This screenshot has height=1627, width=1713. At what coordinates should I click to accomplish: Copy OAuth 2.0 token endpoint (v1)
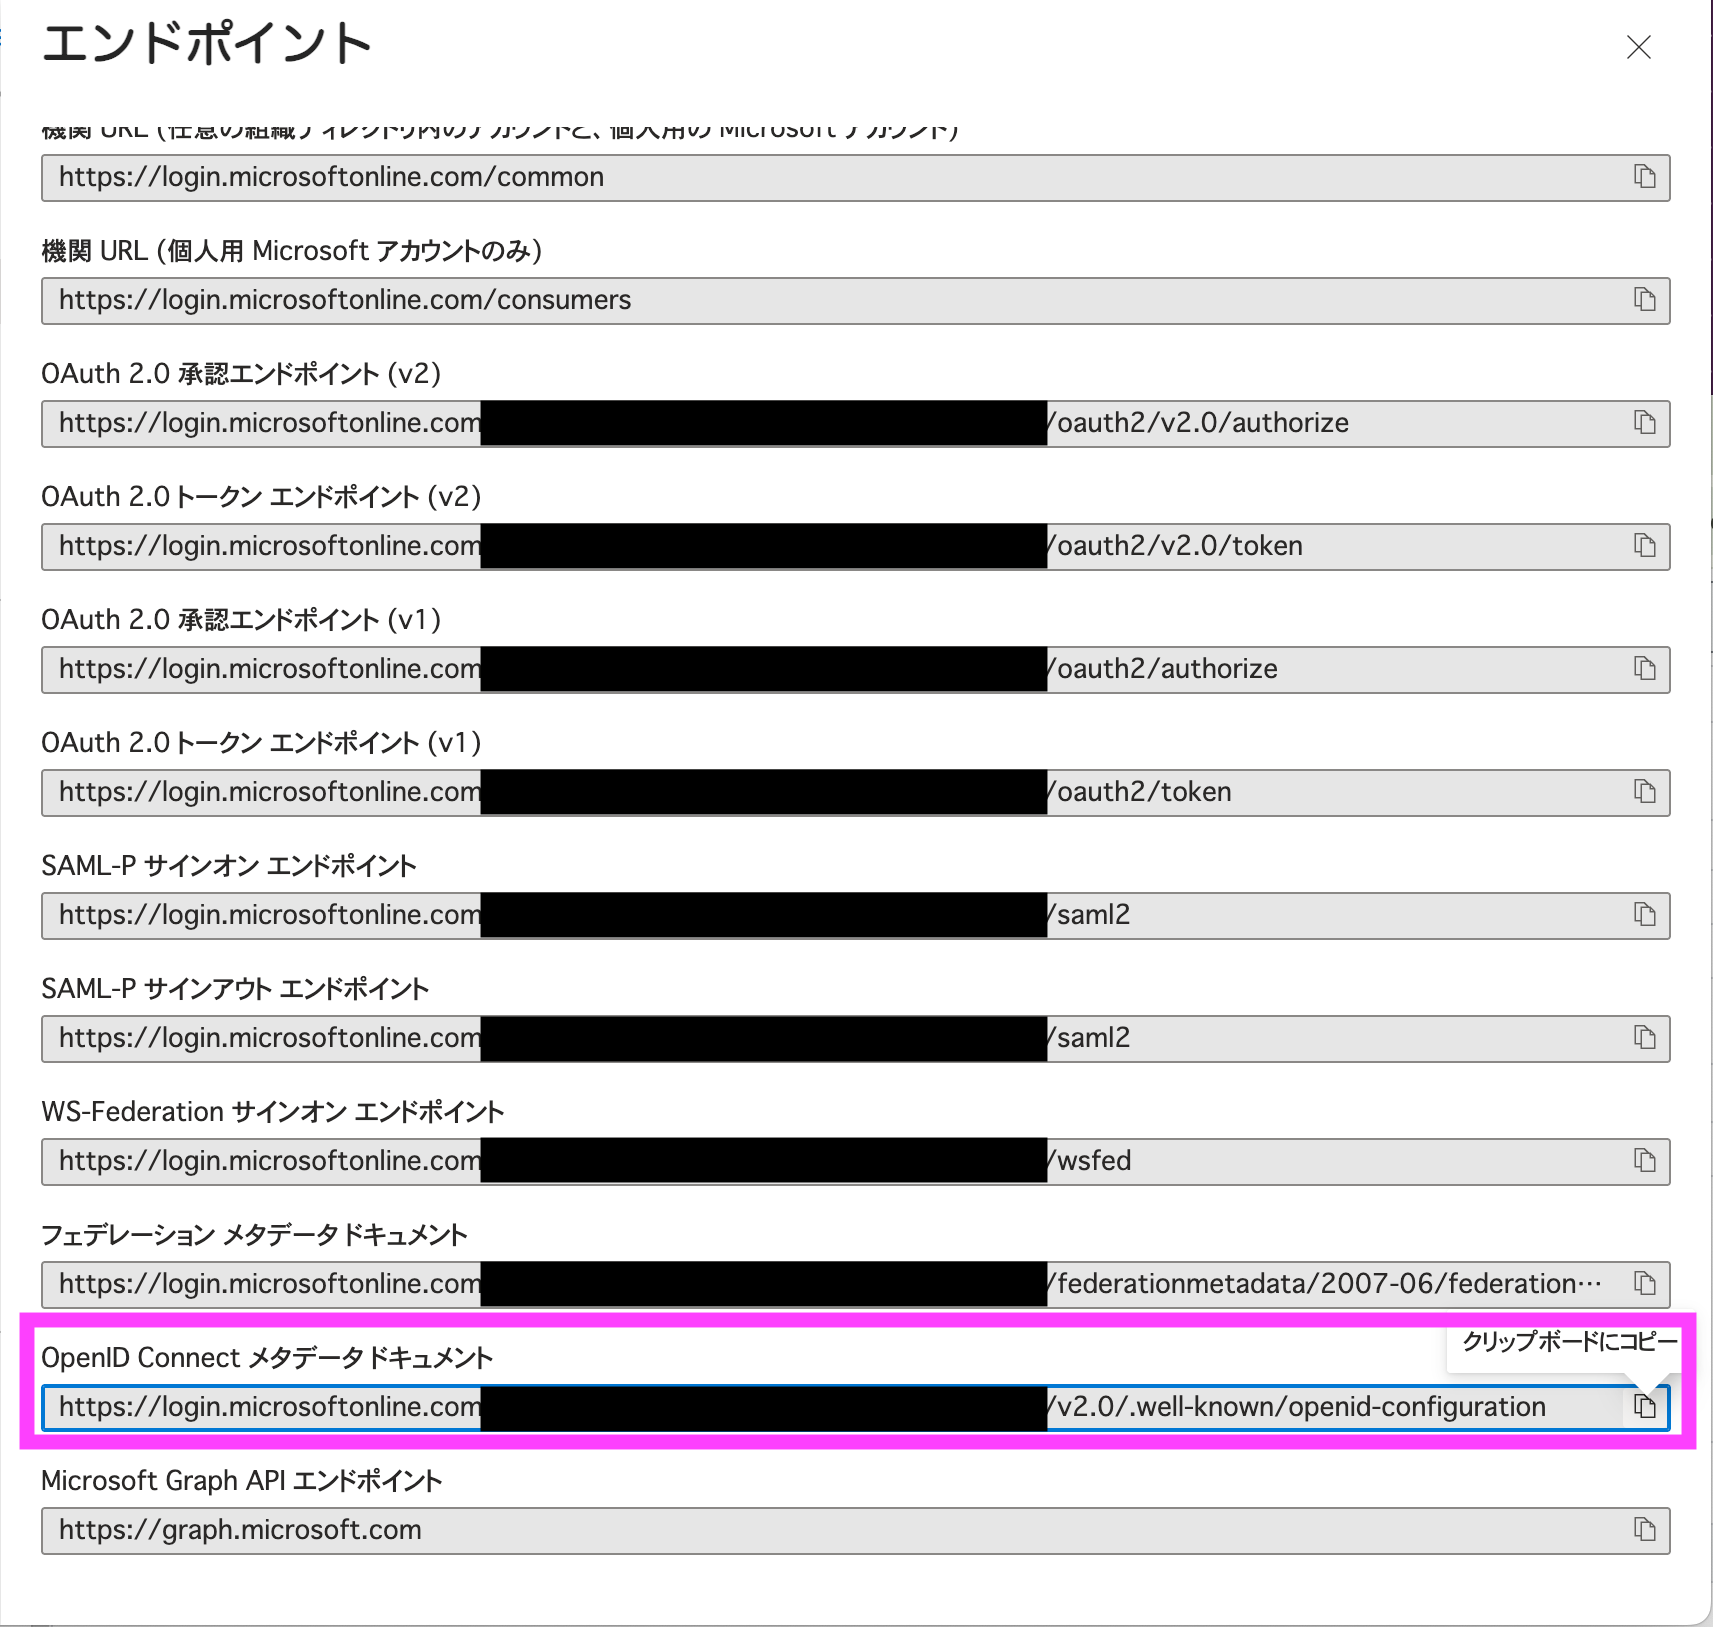coord(1645,792)
